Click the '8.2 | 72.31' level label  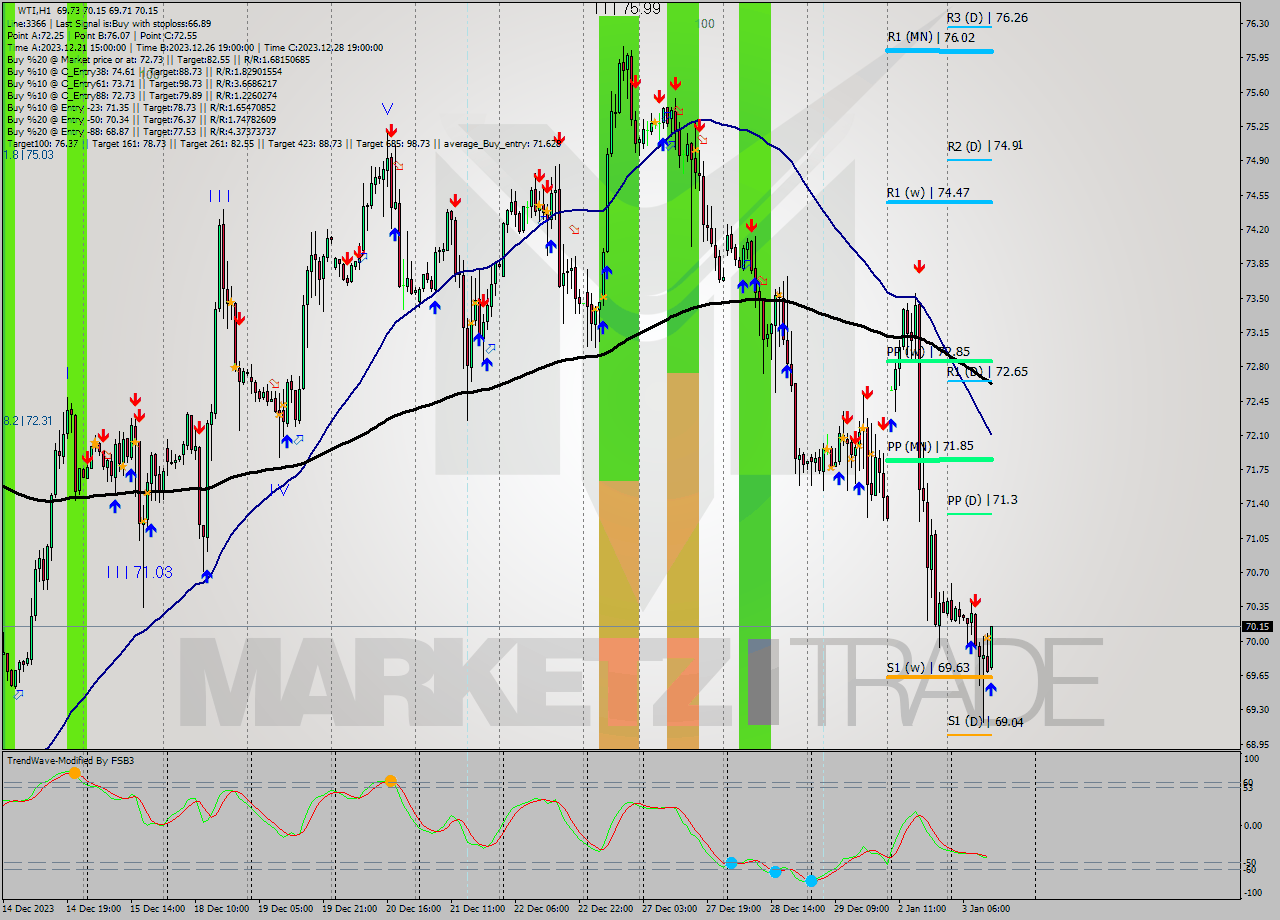(28, 421)
